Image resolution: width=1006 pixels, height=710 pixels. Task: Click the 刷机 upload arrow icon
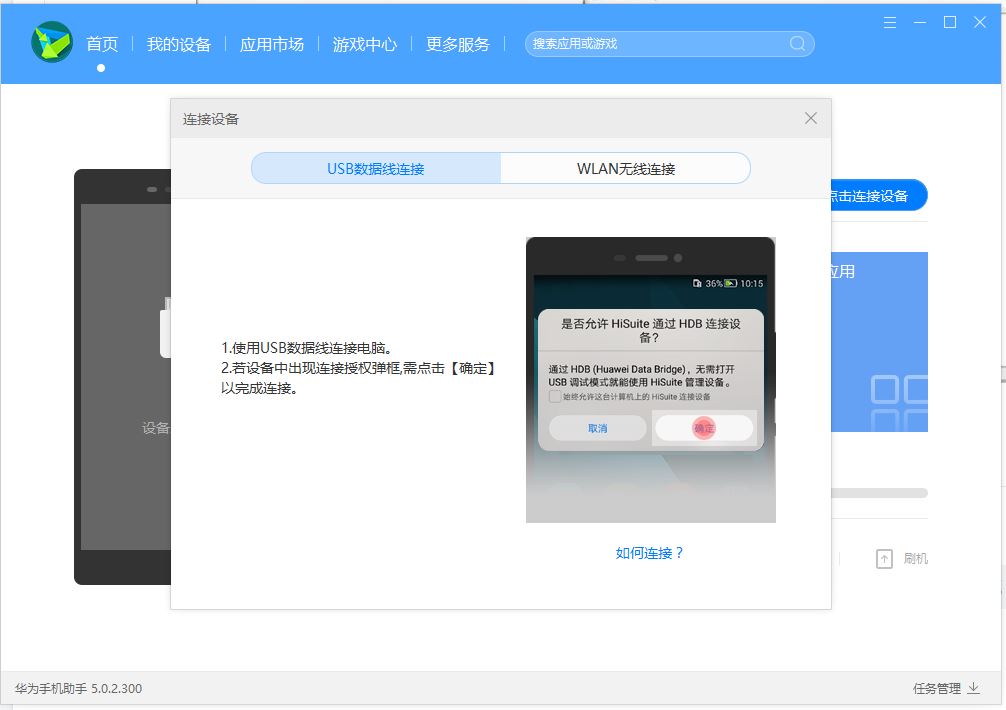884,559
